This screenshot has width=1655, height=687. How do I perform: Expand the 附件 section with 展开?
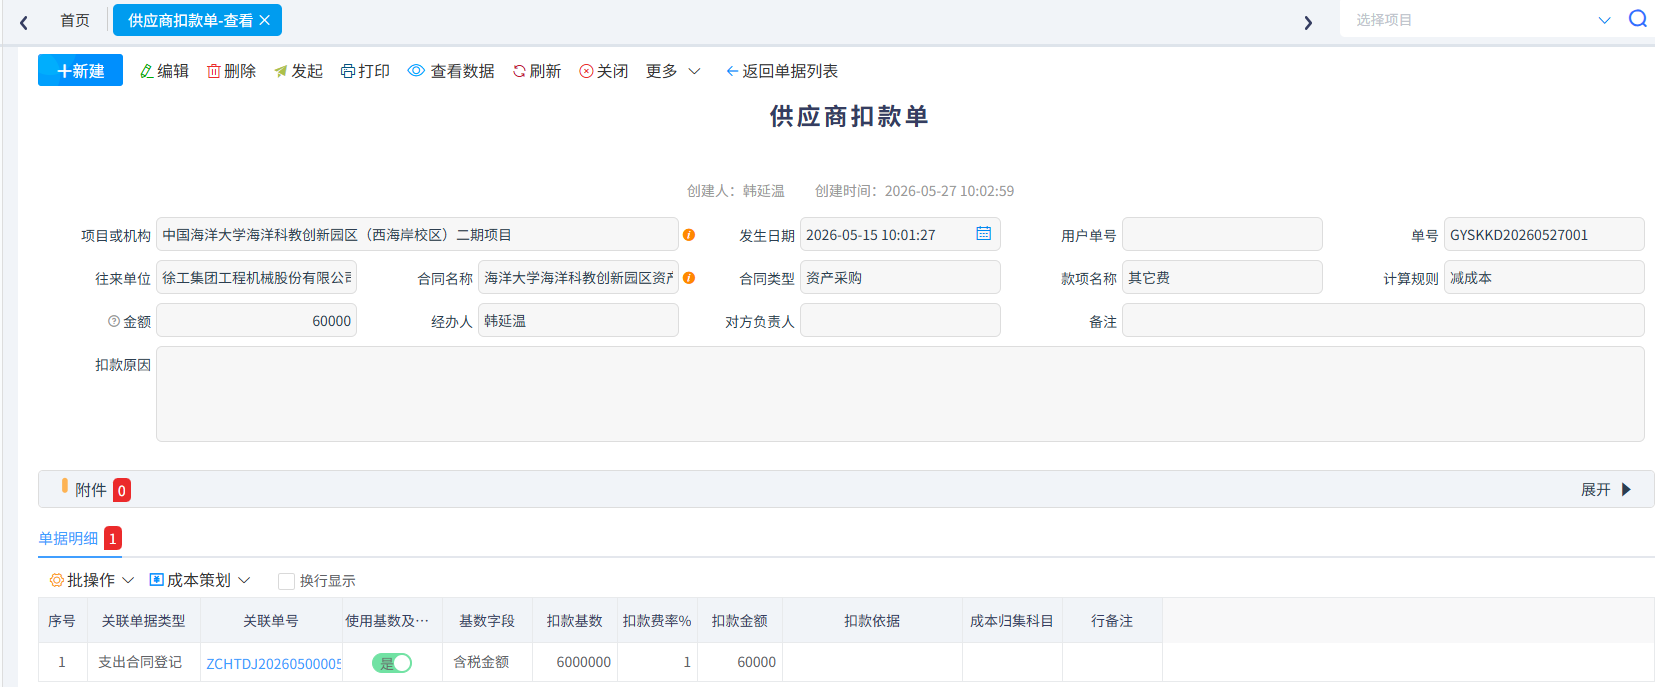point(1605,489)
